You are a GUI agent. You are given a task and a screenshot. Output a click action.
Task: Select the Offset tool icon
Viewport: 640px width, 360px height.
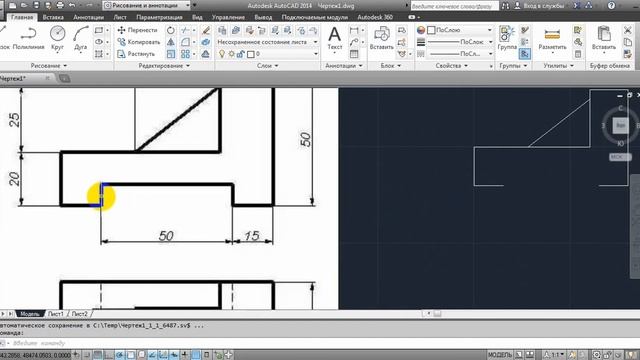point(206,54)
